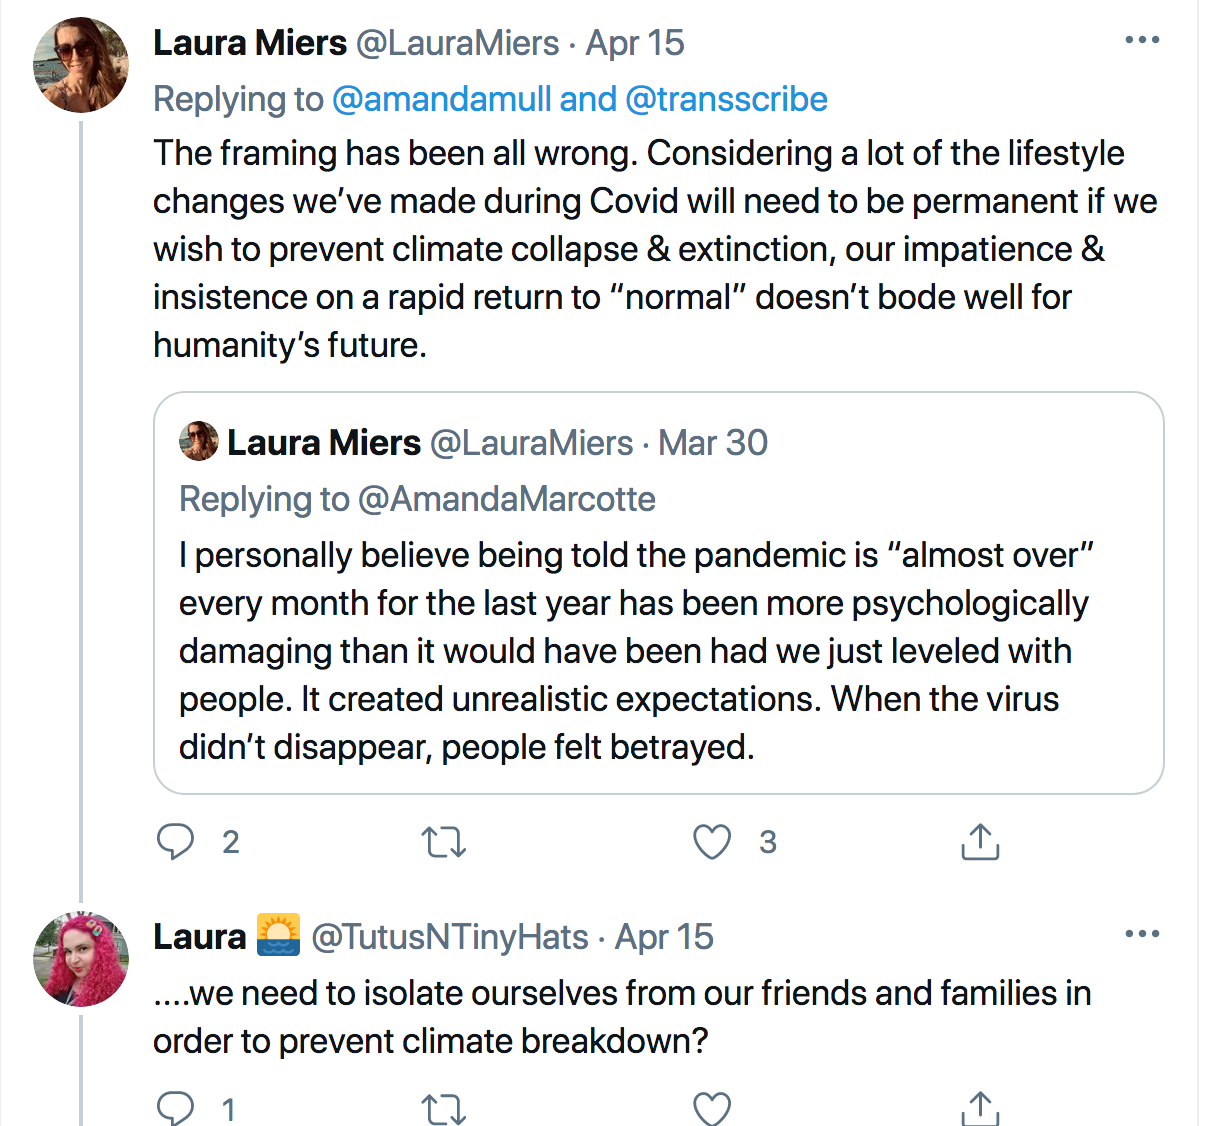Image resolution: width=1220 pixels, height=1126 pixels.
Task: Share the TutusNTinyHats tweet
Action: click(980, 1108)
